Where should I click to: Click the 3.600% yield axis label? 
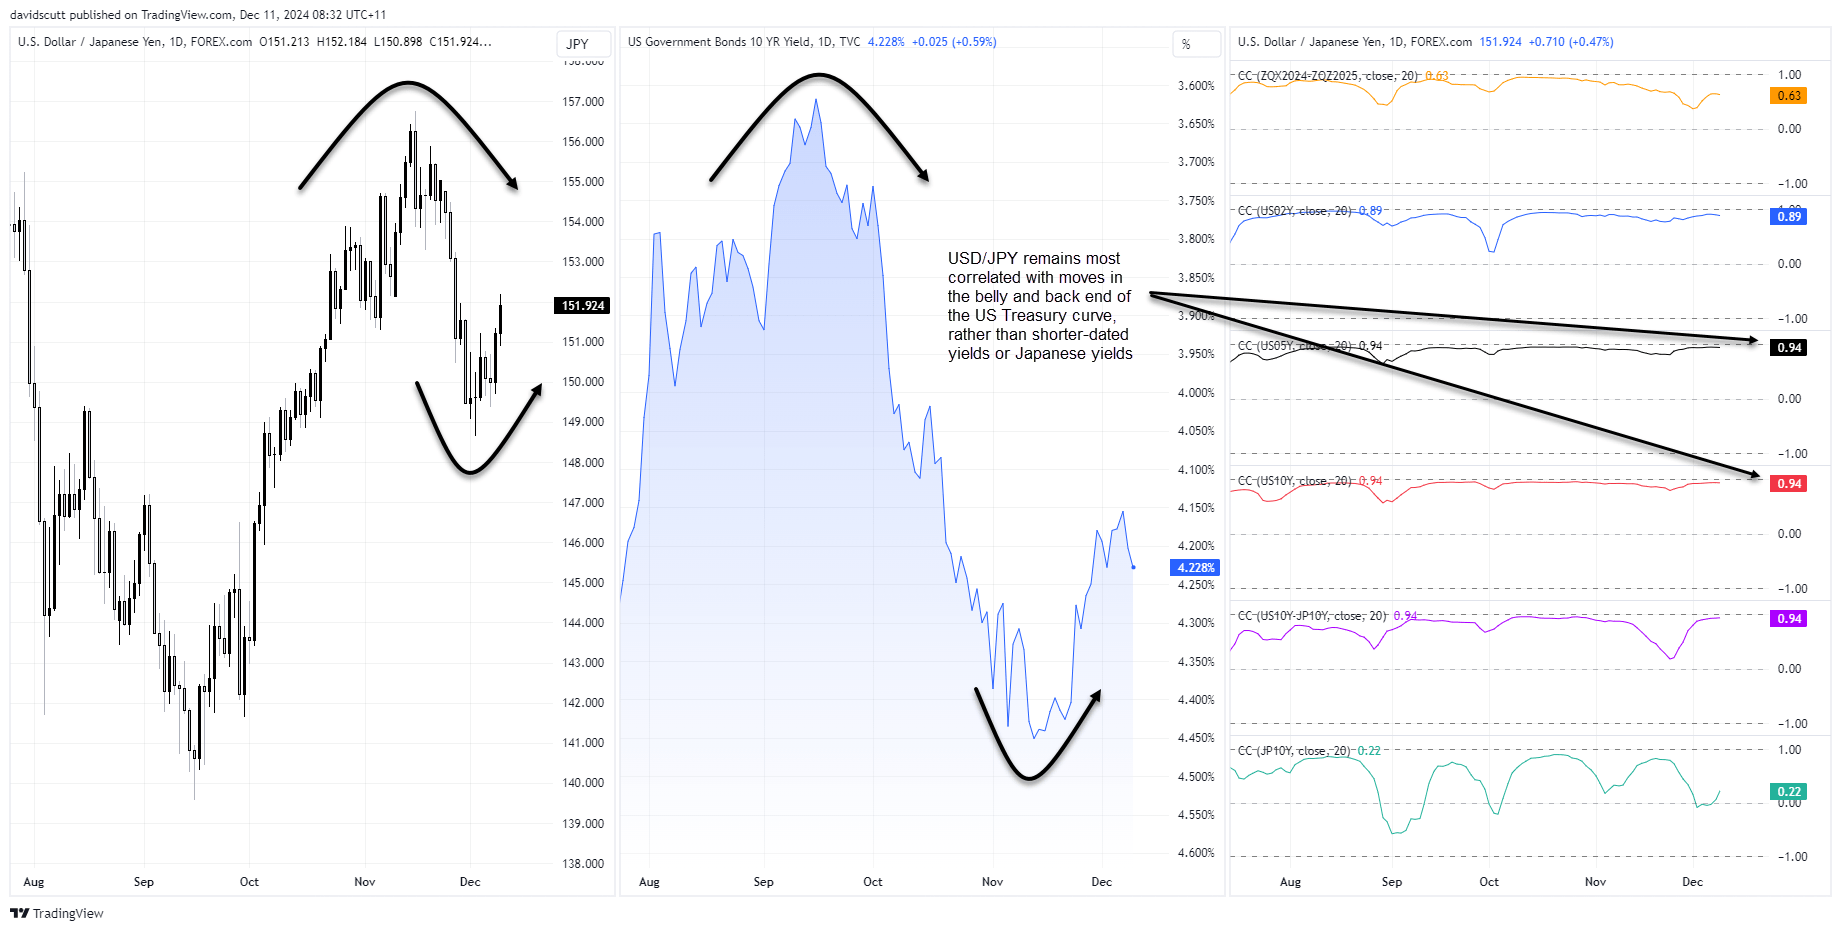tap(1196, 86)
